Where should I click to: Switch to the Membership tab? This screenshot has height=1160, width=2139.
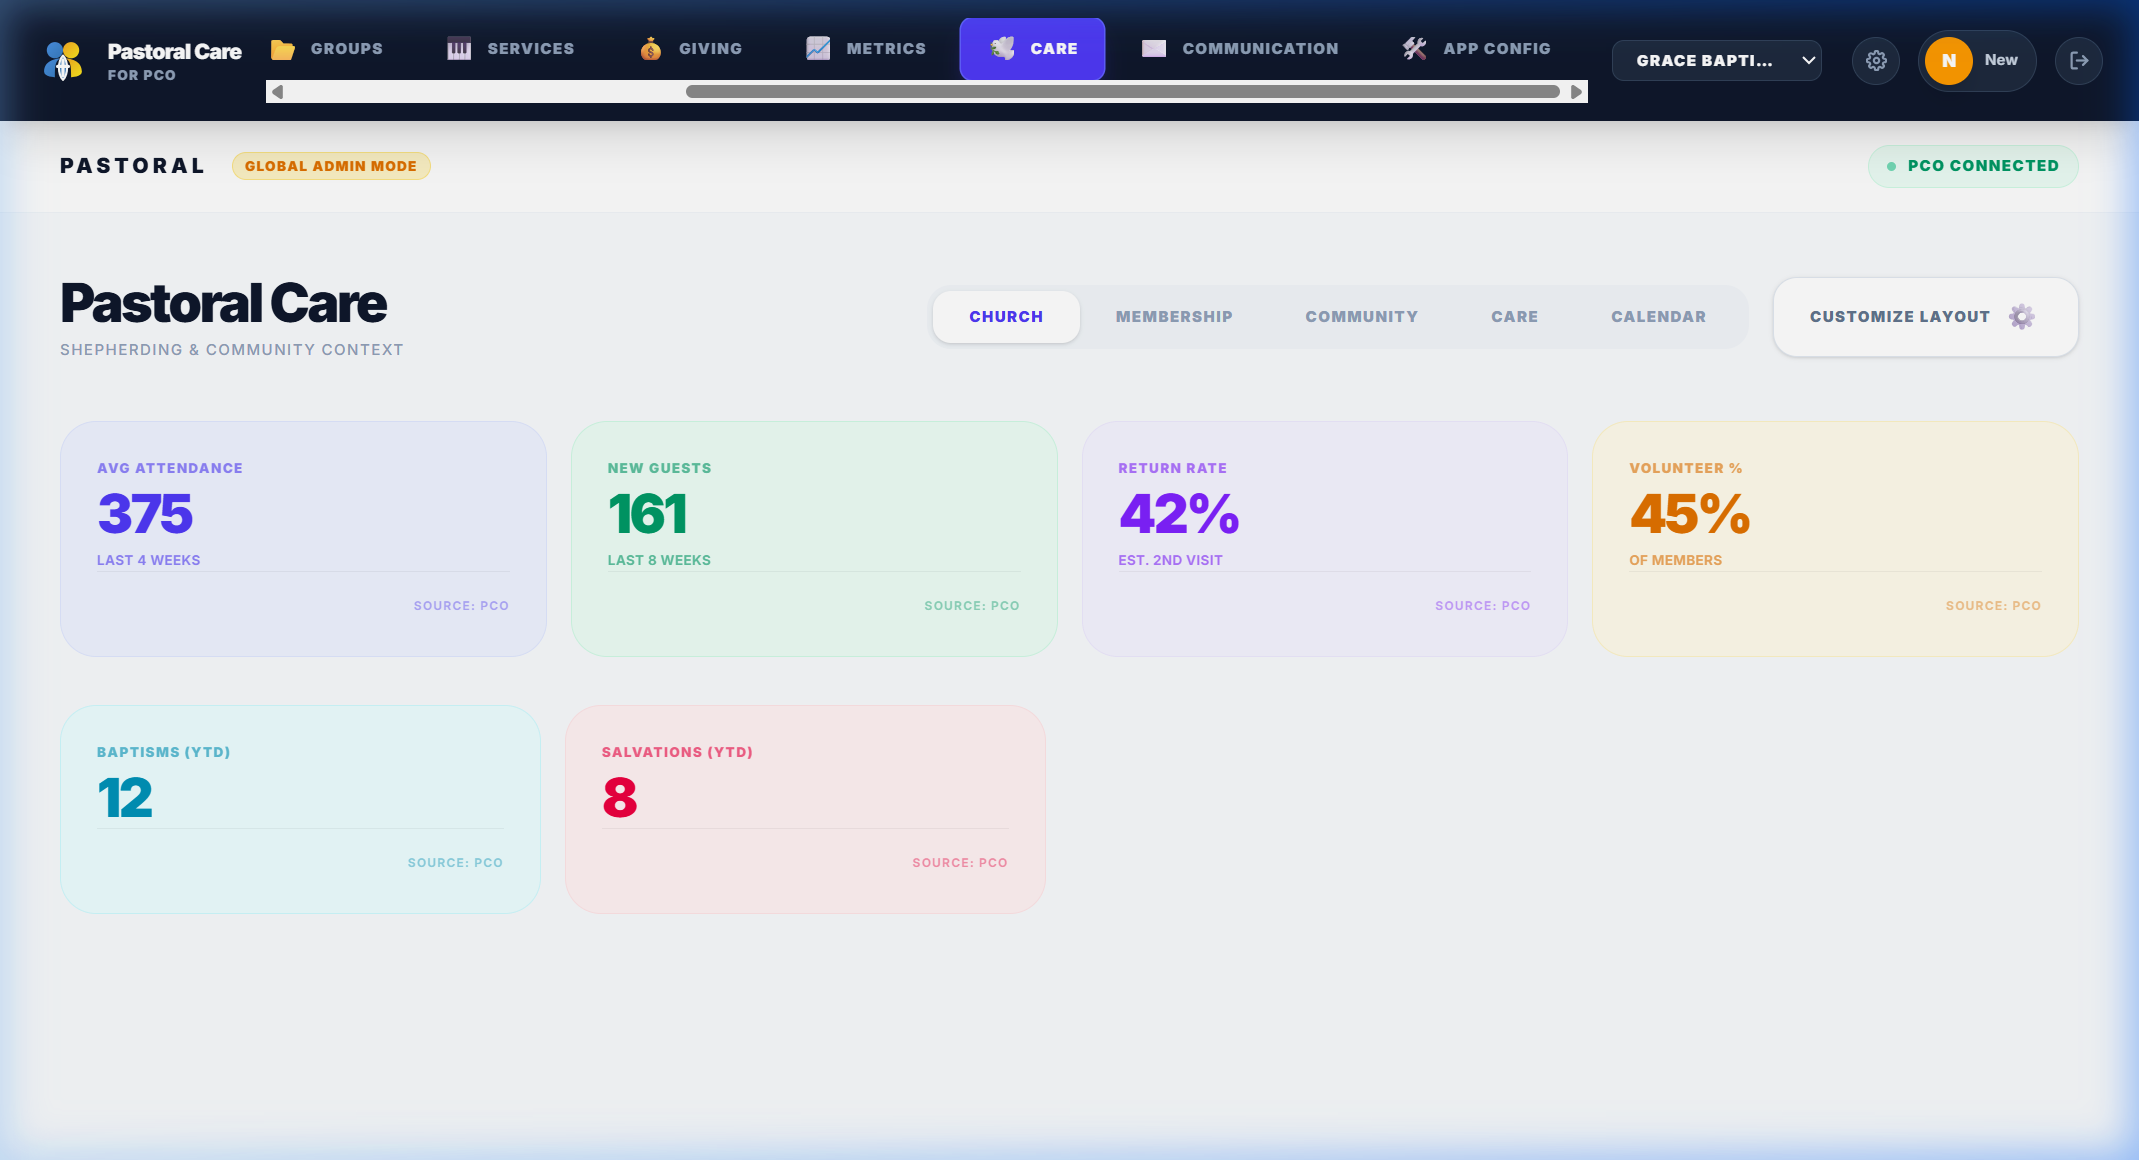[x=1174, y=317]
